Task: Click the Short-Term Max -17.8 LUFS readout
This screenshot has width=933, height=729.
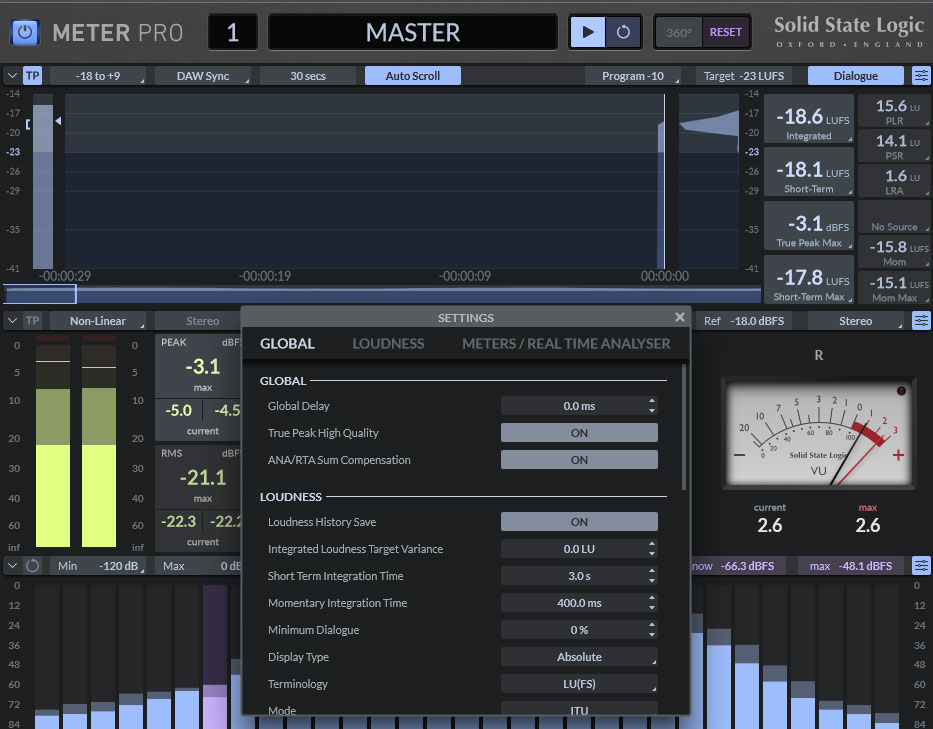Action: tap(809, 280)
